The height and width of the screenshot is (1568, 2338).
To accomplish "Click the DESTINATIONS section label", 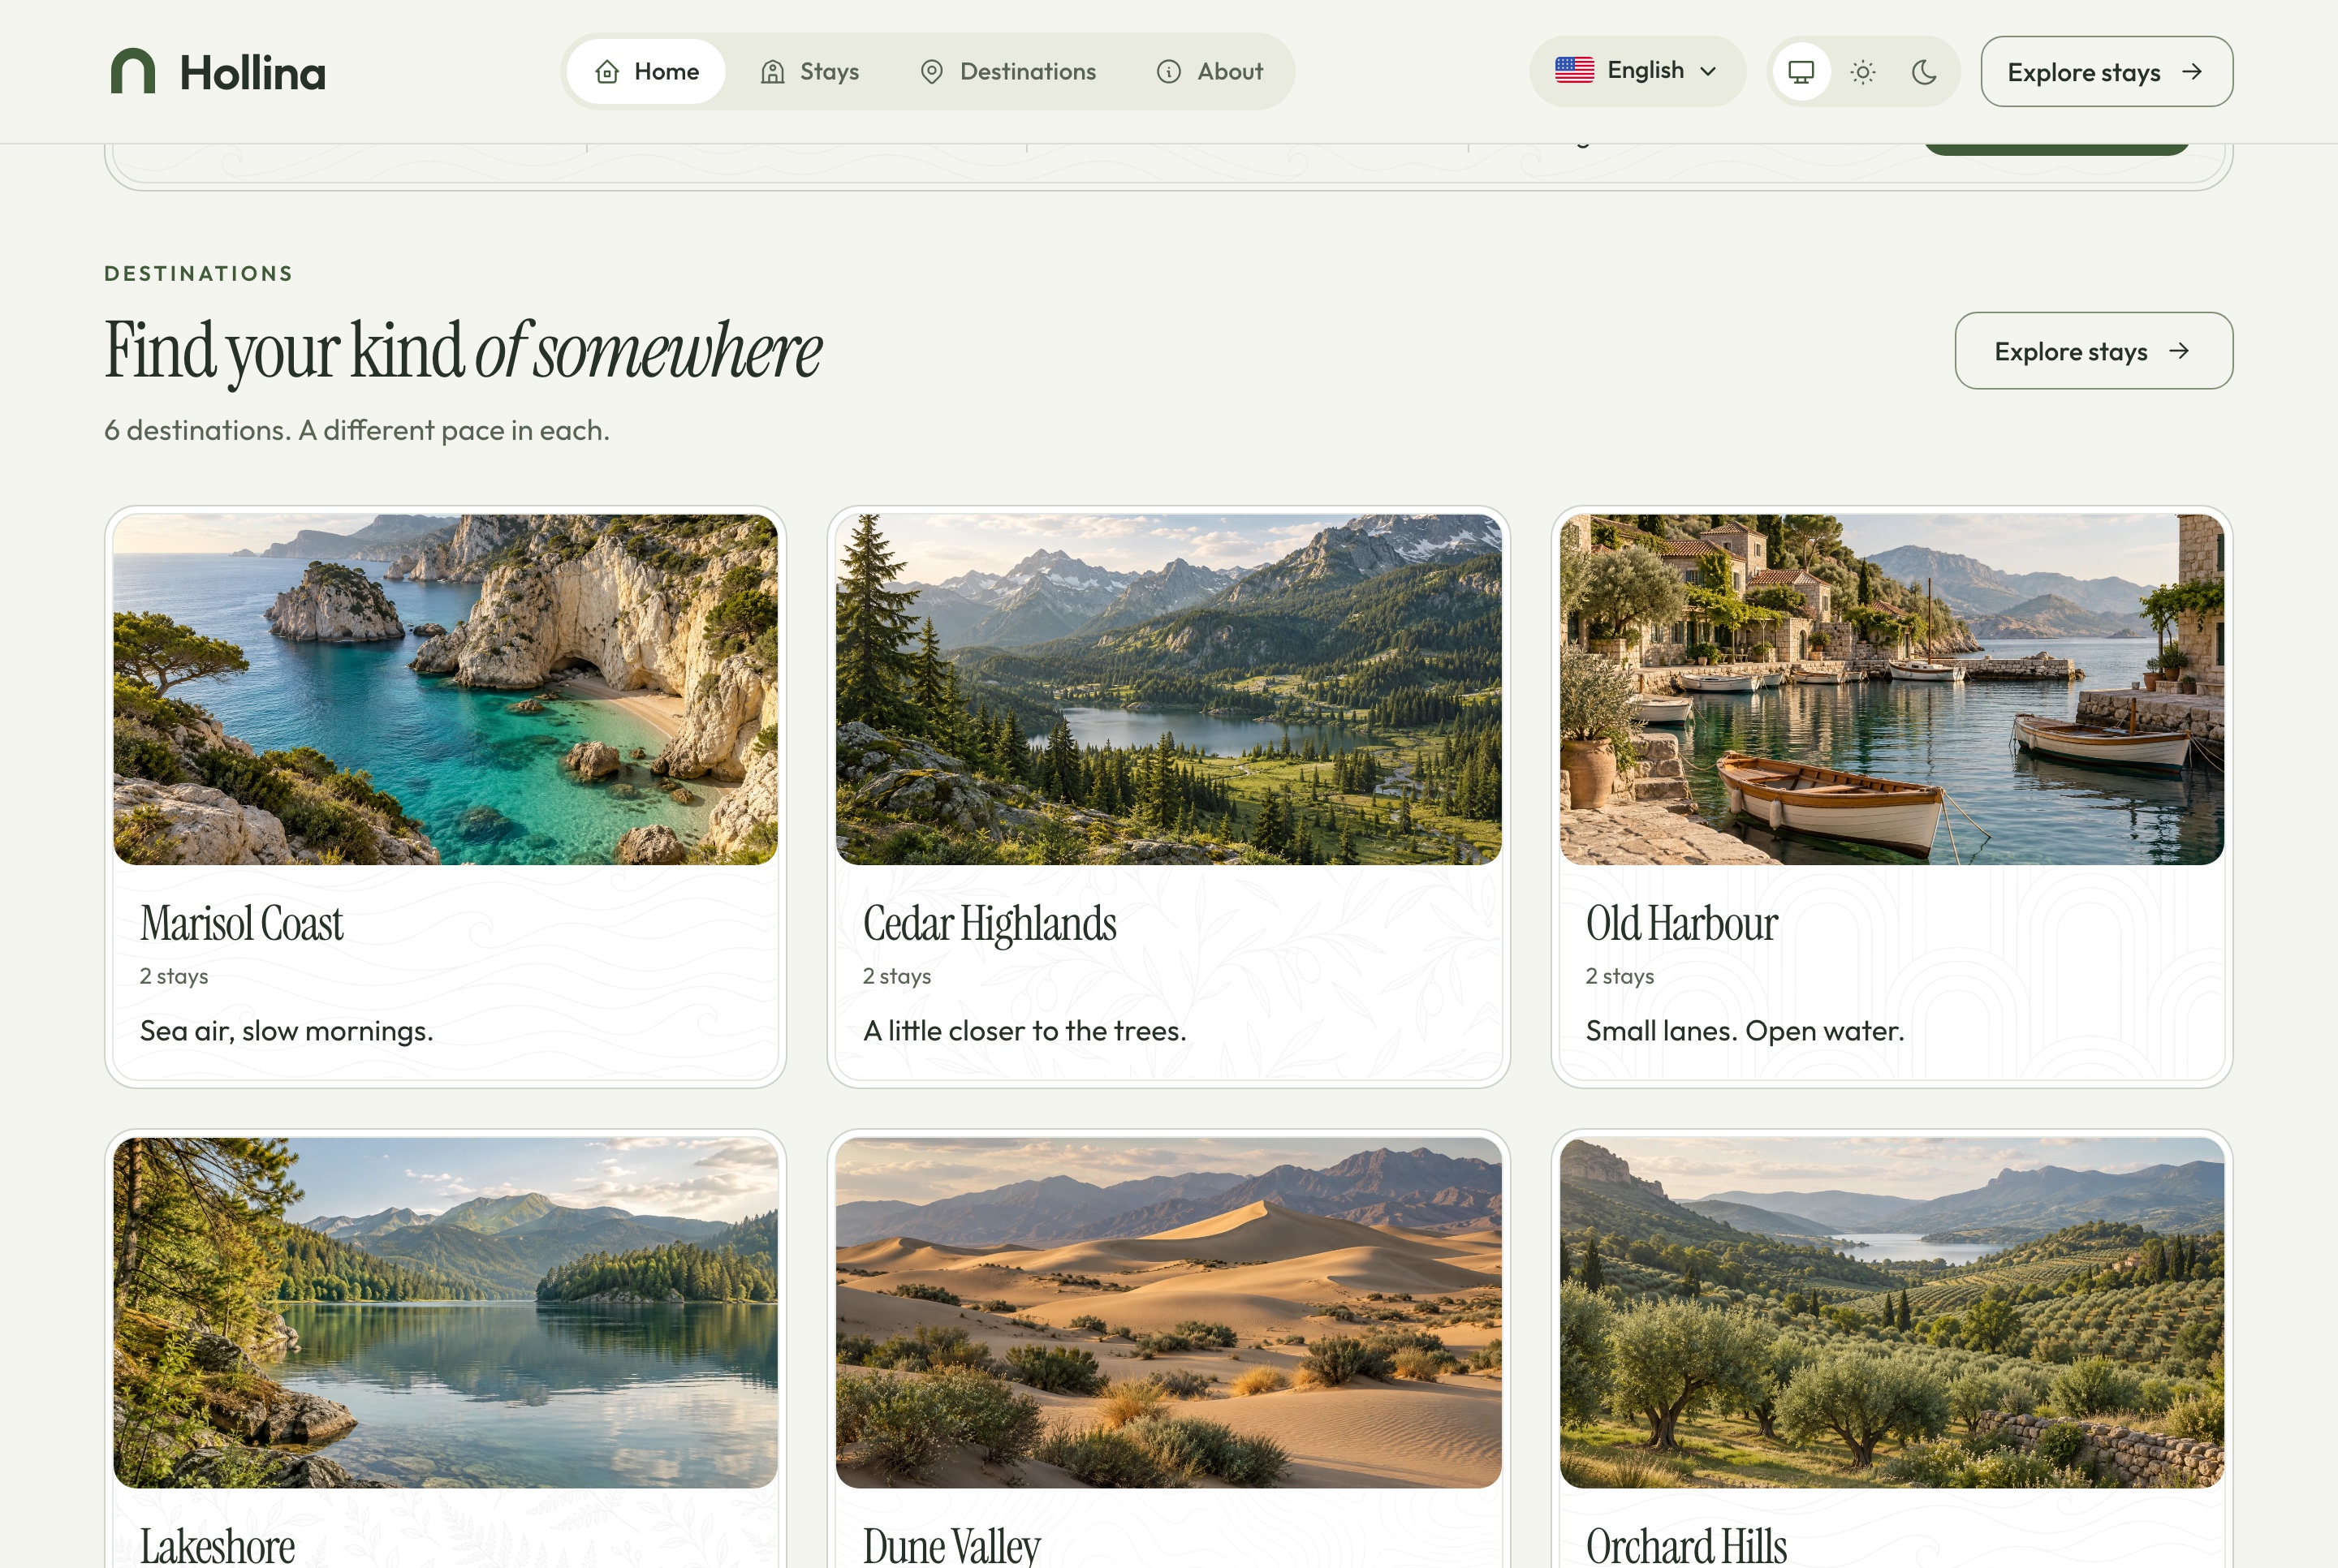I will (199, 274).
